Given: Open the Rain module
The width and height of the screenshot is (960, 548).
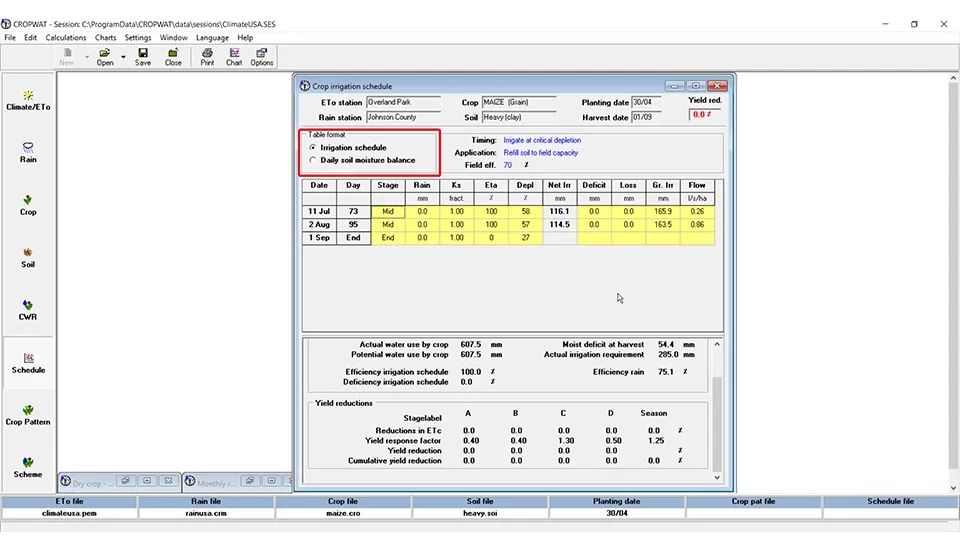Looking at the screenshot, I should (x=28, y=152).
